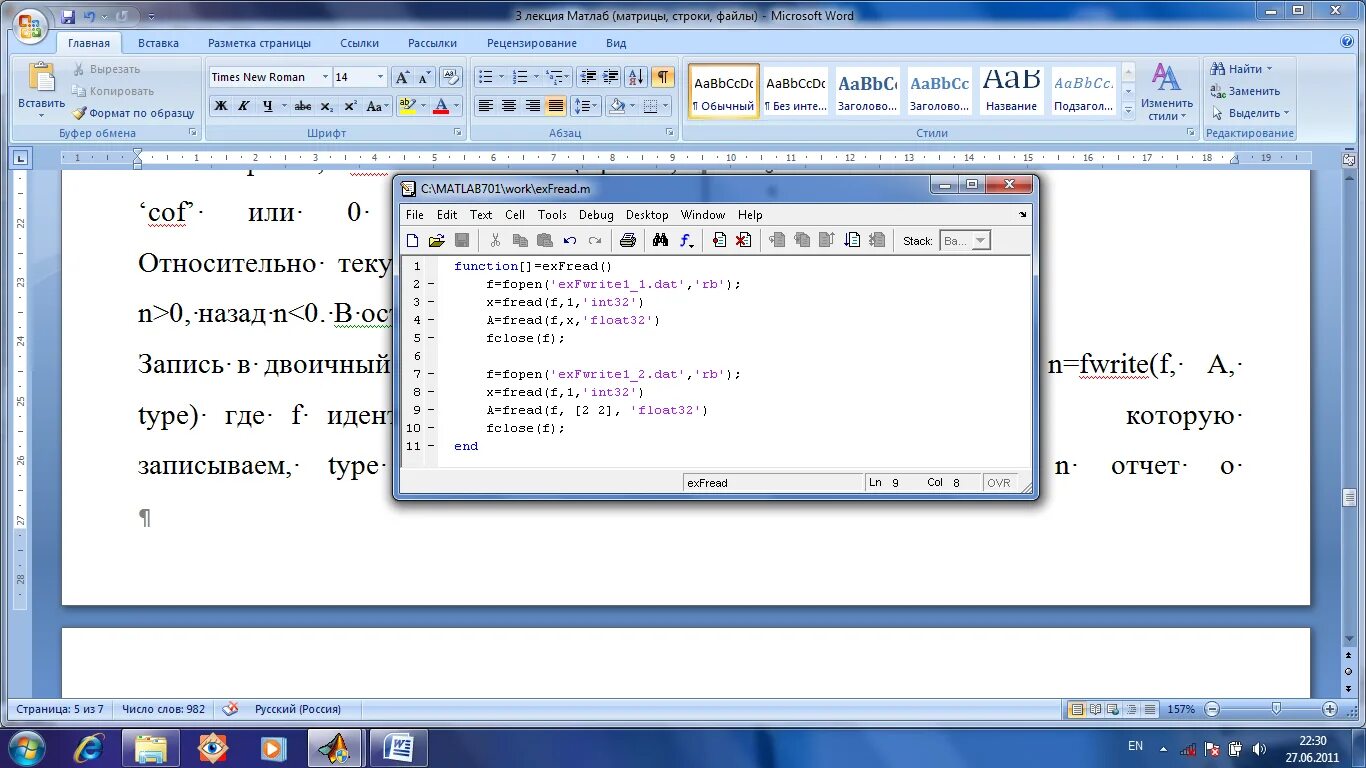Click Internet Explorer in the taskbar

89,748
